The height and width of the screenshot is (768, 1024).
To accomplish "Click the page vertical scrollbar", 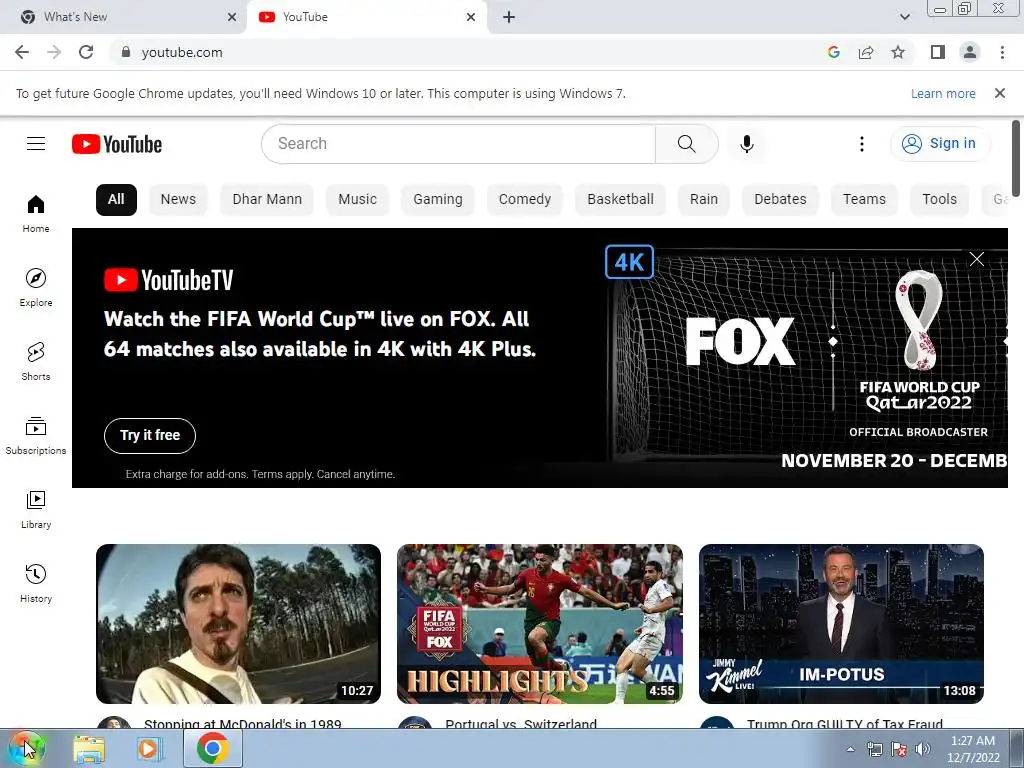I will [1016, 158].
